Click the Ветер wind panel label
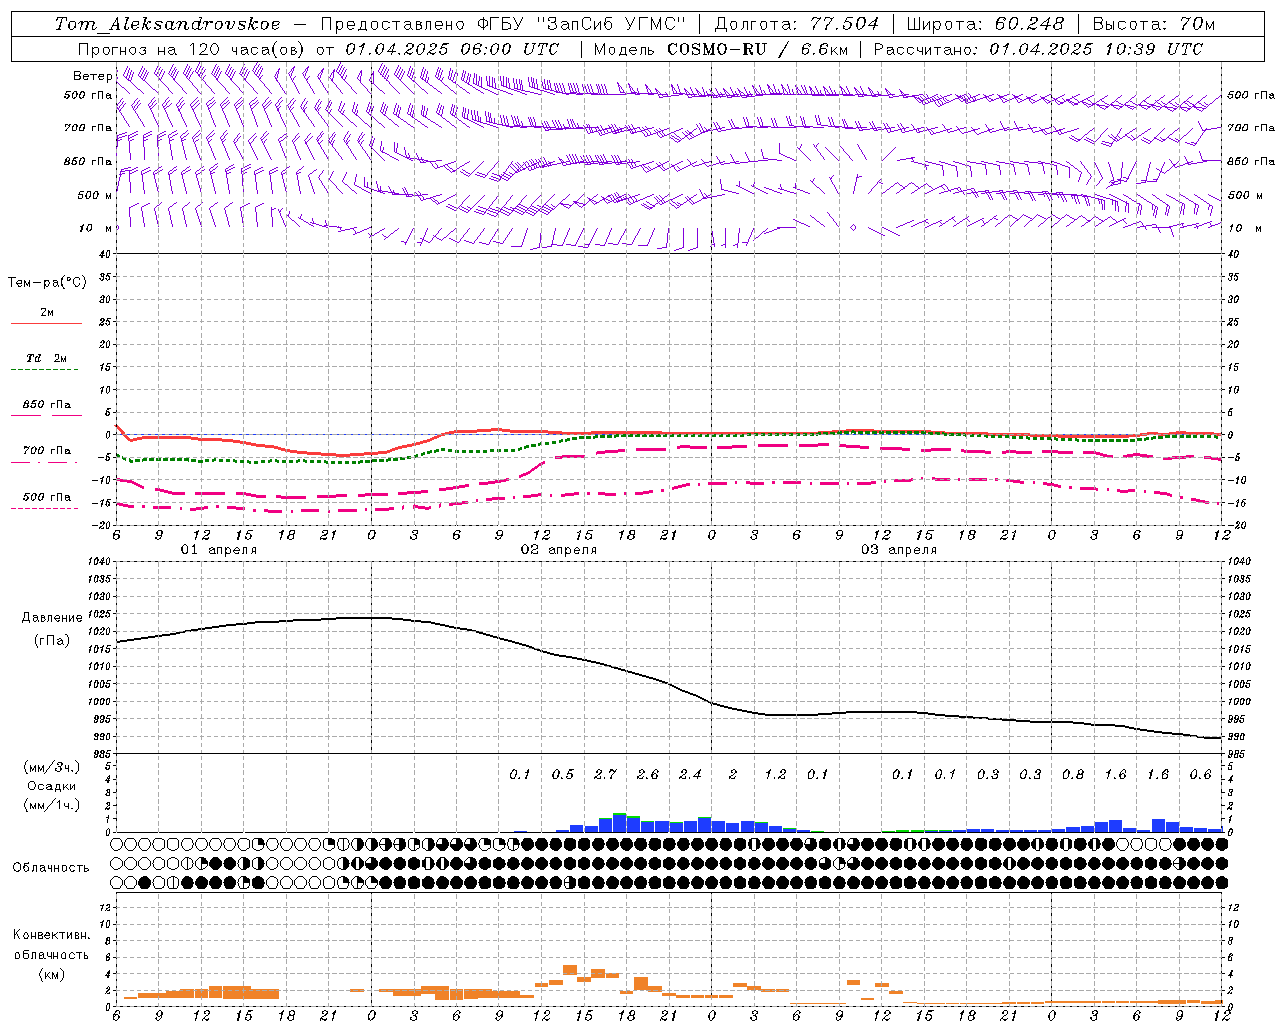 click(92, 76)
